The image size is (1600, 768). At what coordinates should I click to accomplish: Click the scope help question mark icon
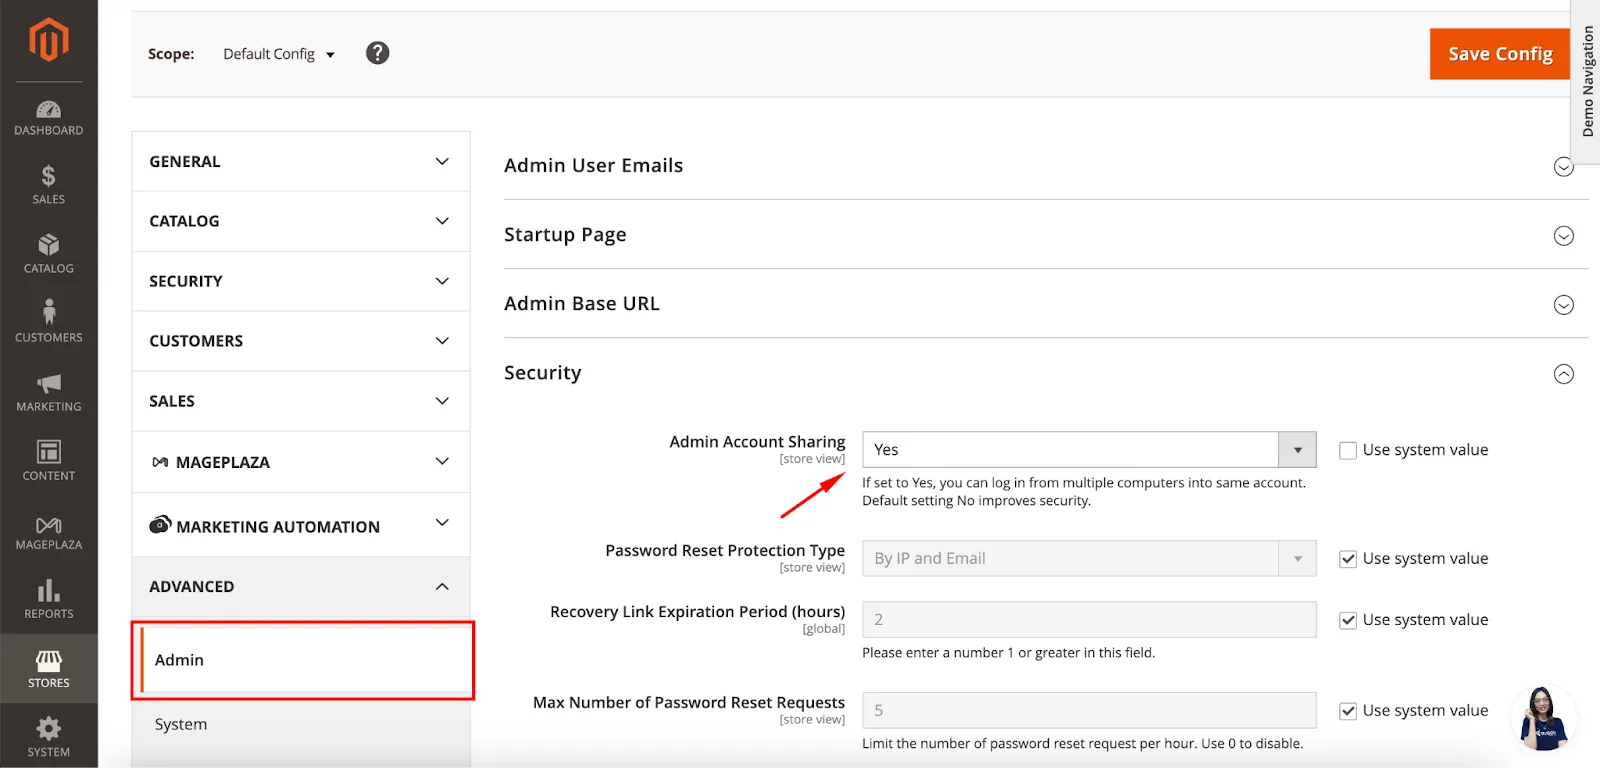(377, 53)
